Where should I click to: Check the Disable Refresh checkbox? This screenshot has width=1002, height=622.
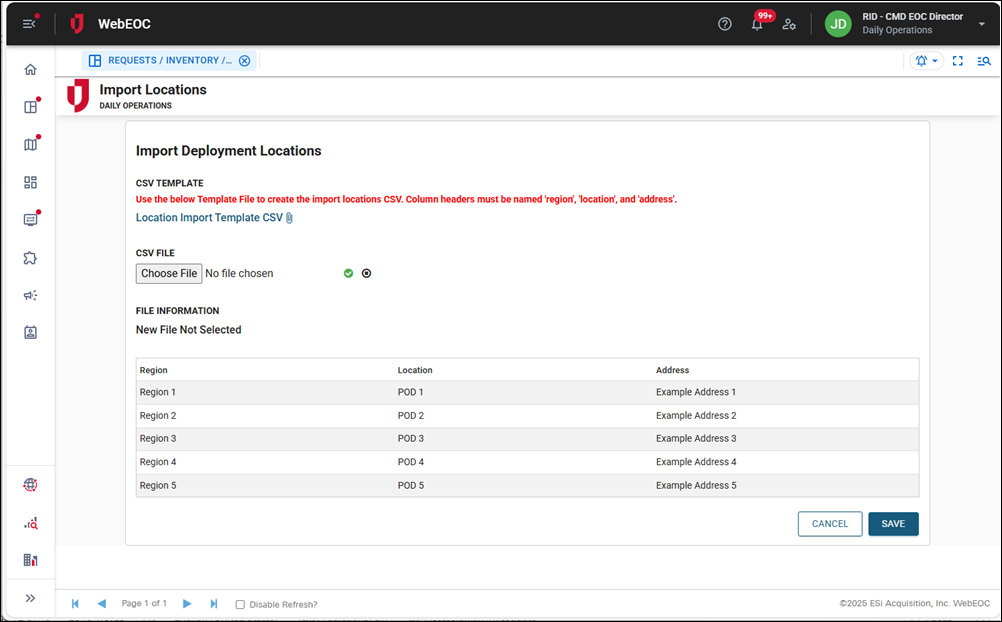239,604
